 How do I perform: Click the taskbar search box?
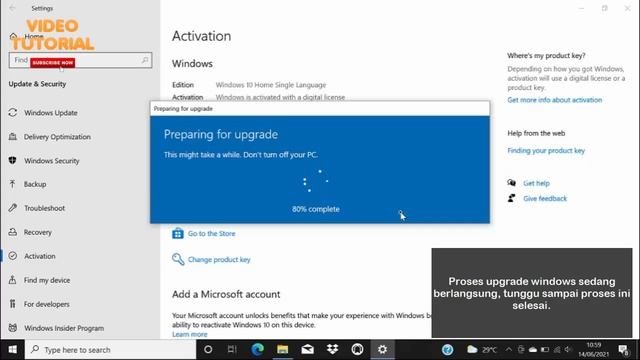coord(111,350)
